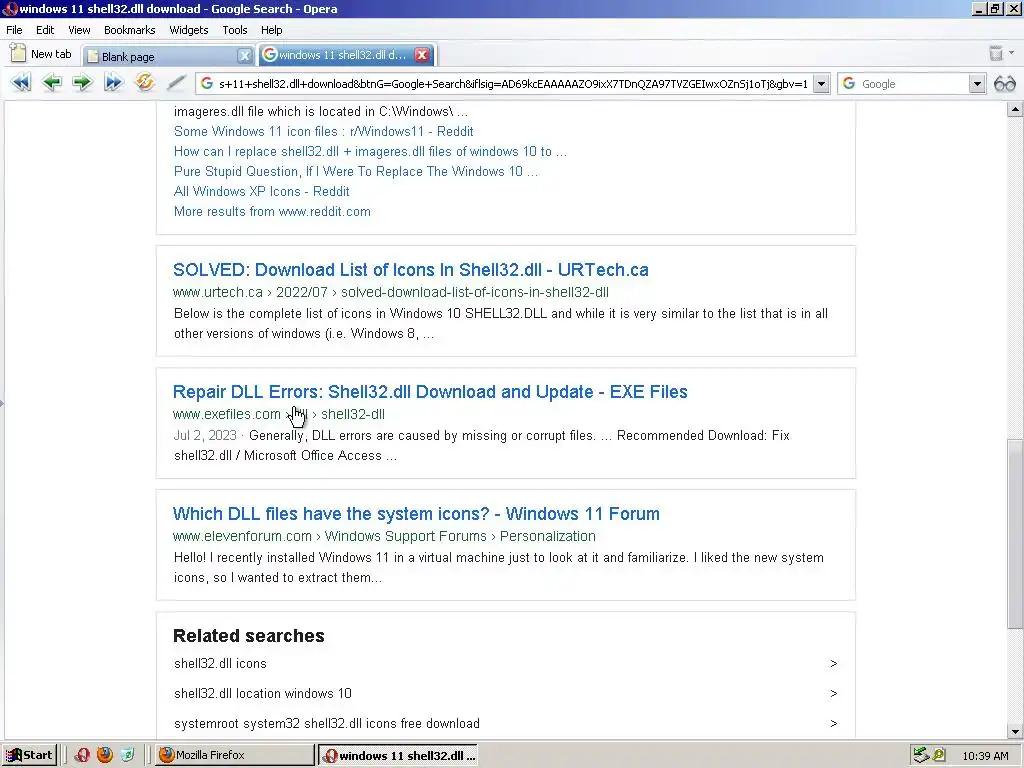Click the vertical scrollbar thumb

1014,534
